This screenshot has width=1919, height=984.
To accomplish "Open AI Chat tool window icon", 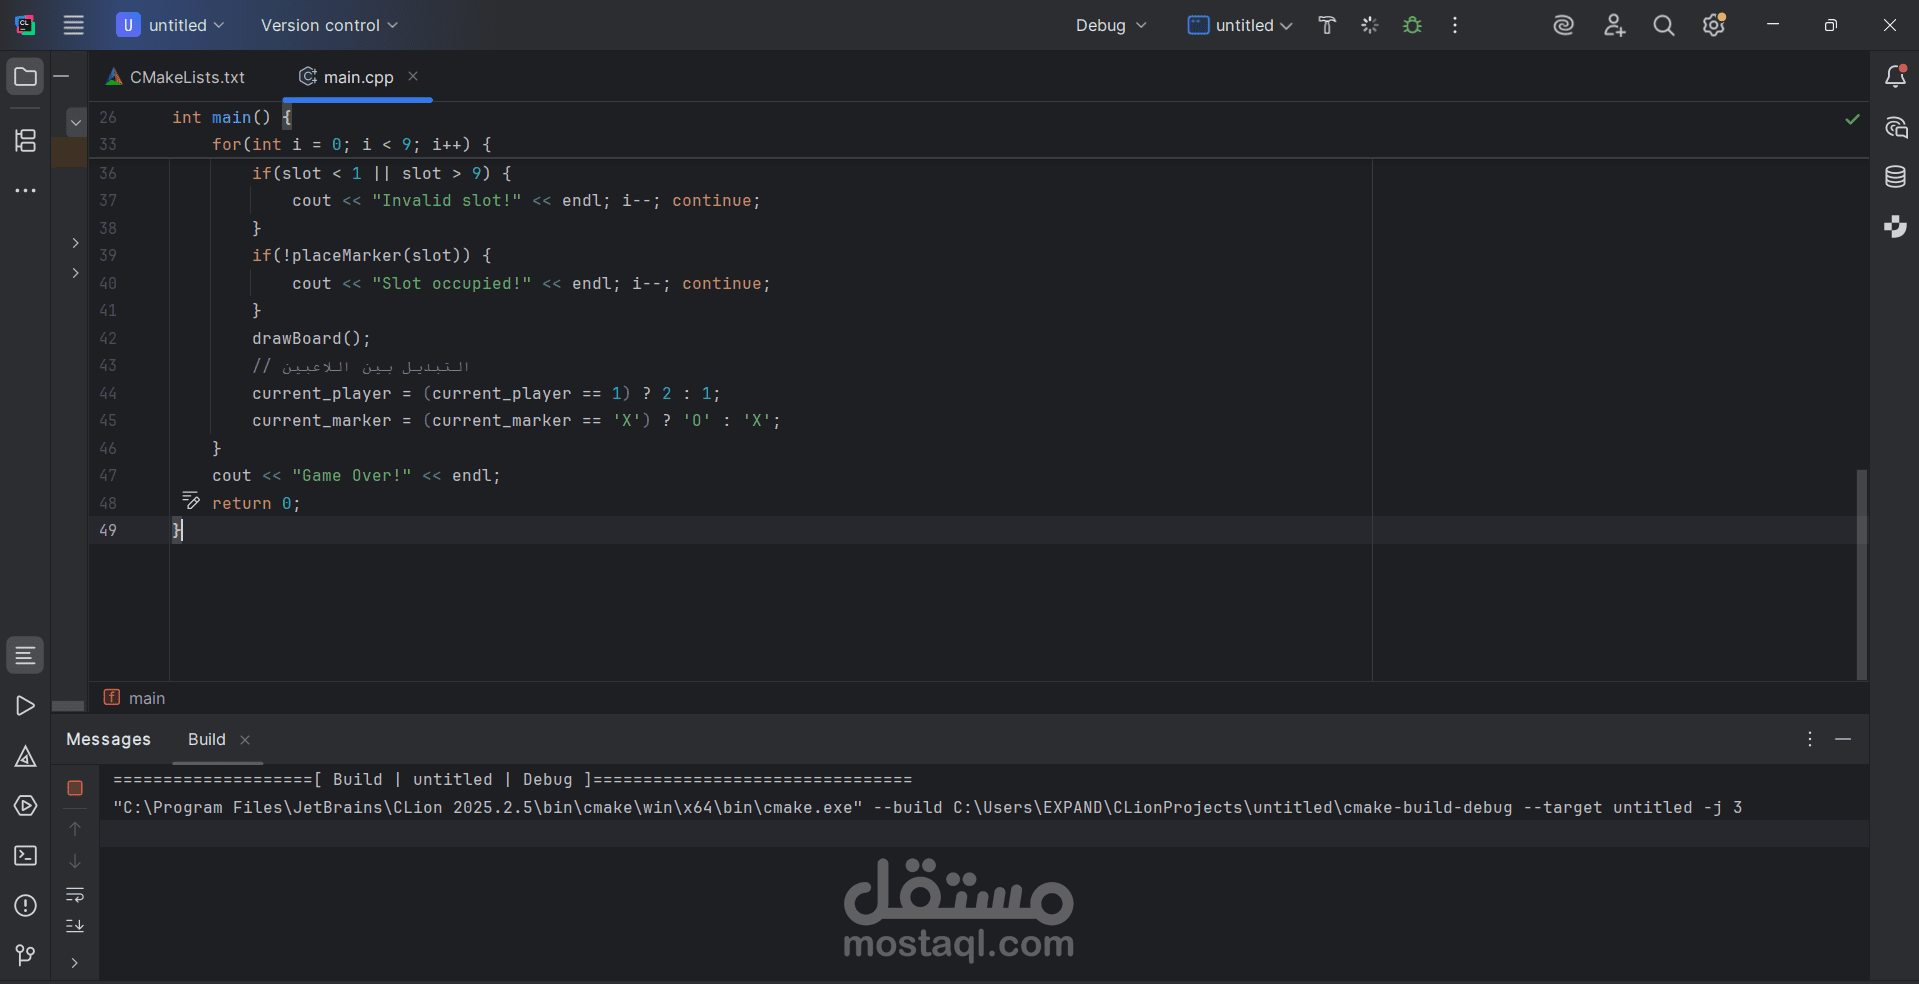I will pos(1895,127).
